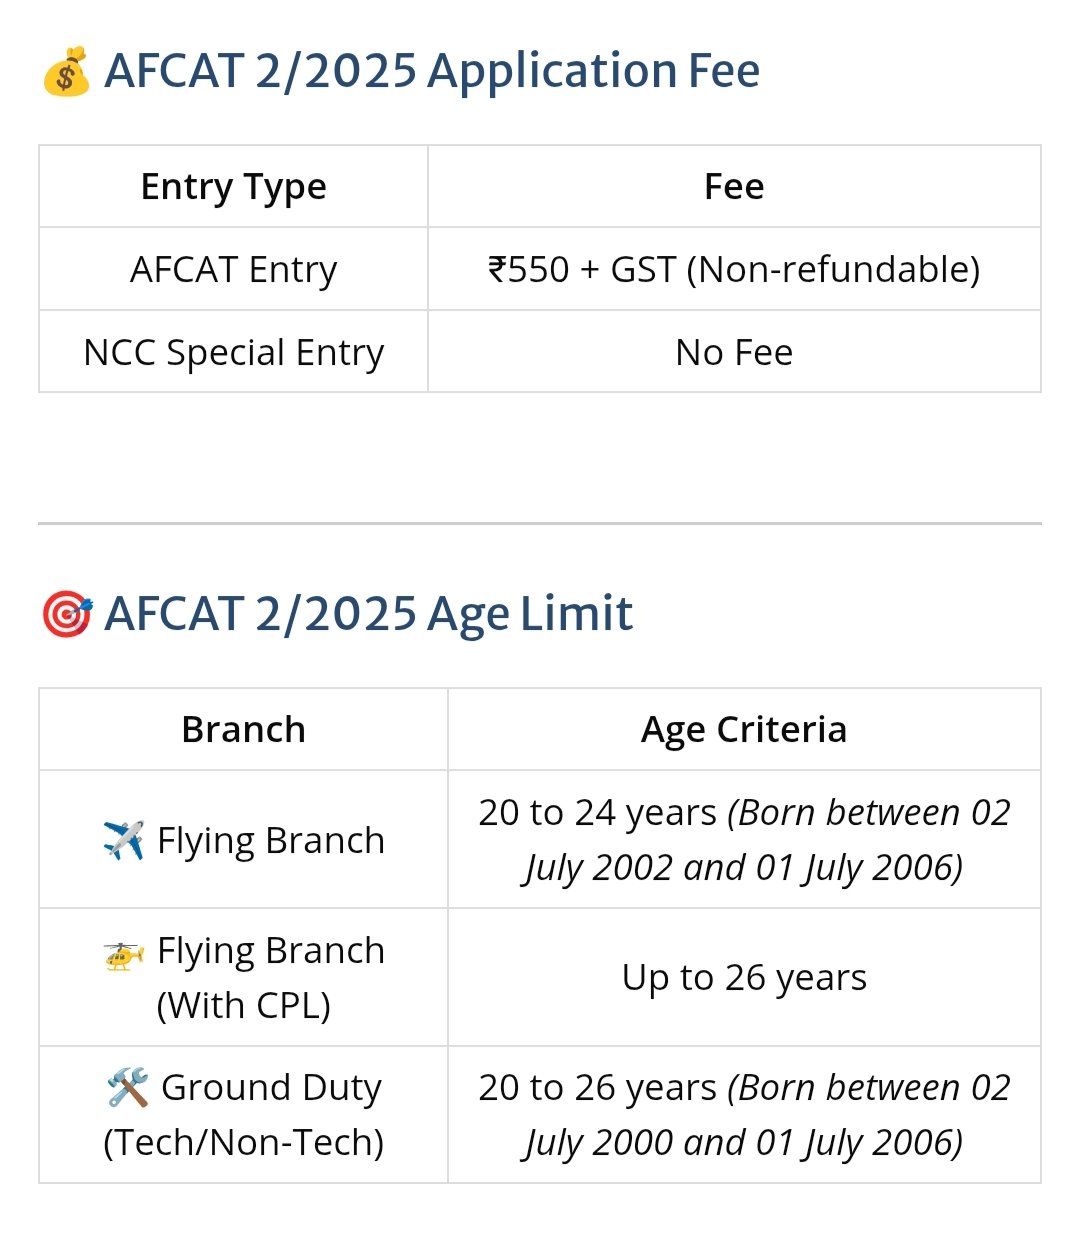The height and width of the screenshot is (1257, 1080).
Task: Click the Entry Type column header
Action: click(x=234, y=187)
